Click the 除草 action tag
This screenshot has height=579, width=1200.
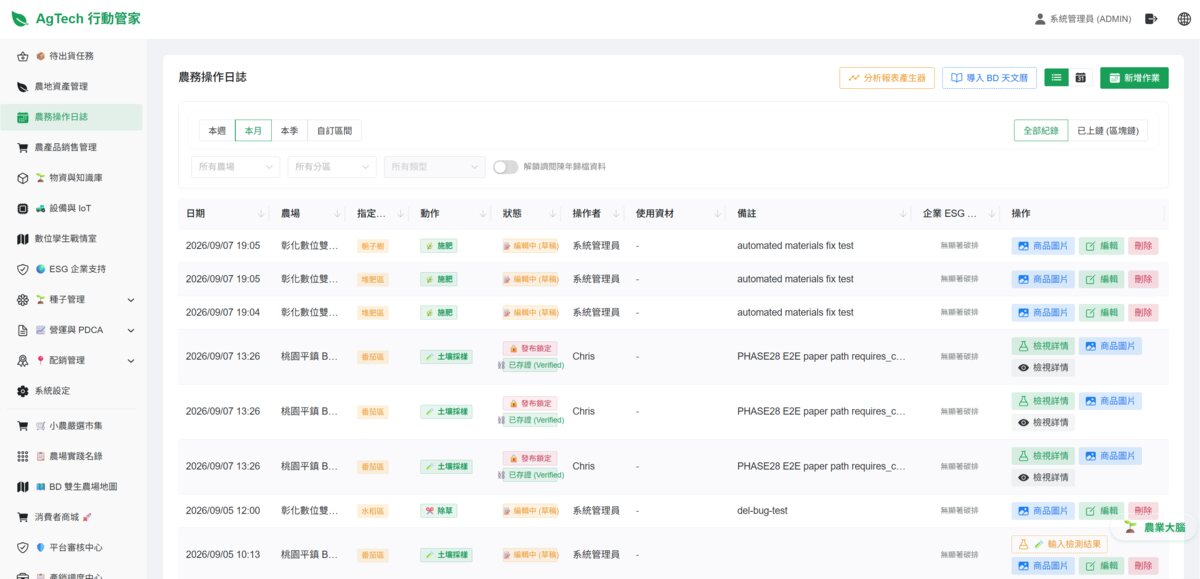pyautogui.click(x=439, y=511)
